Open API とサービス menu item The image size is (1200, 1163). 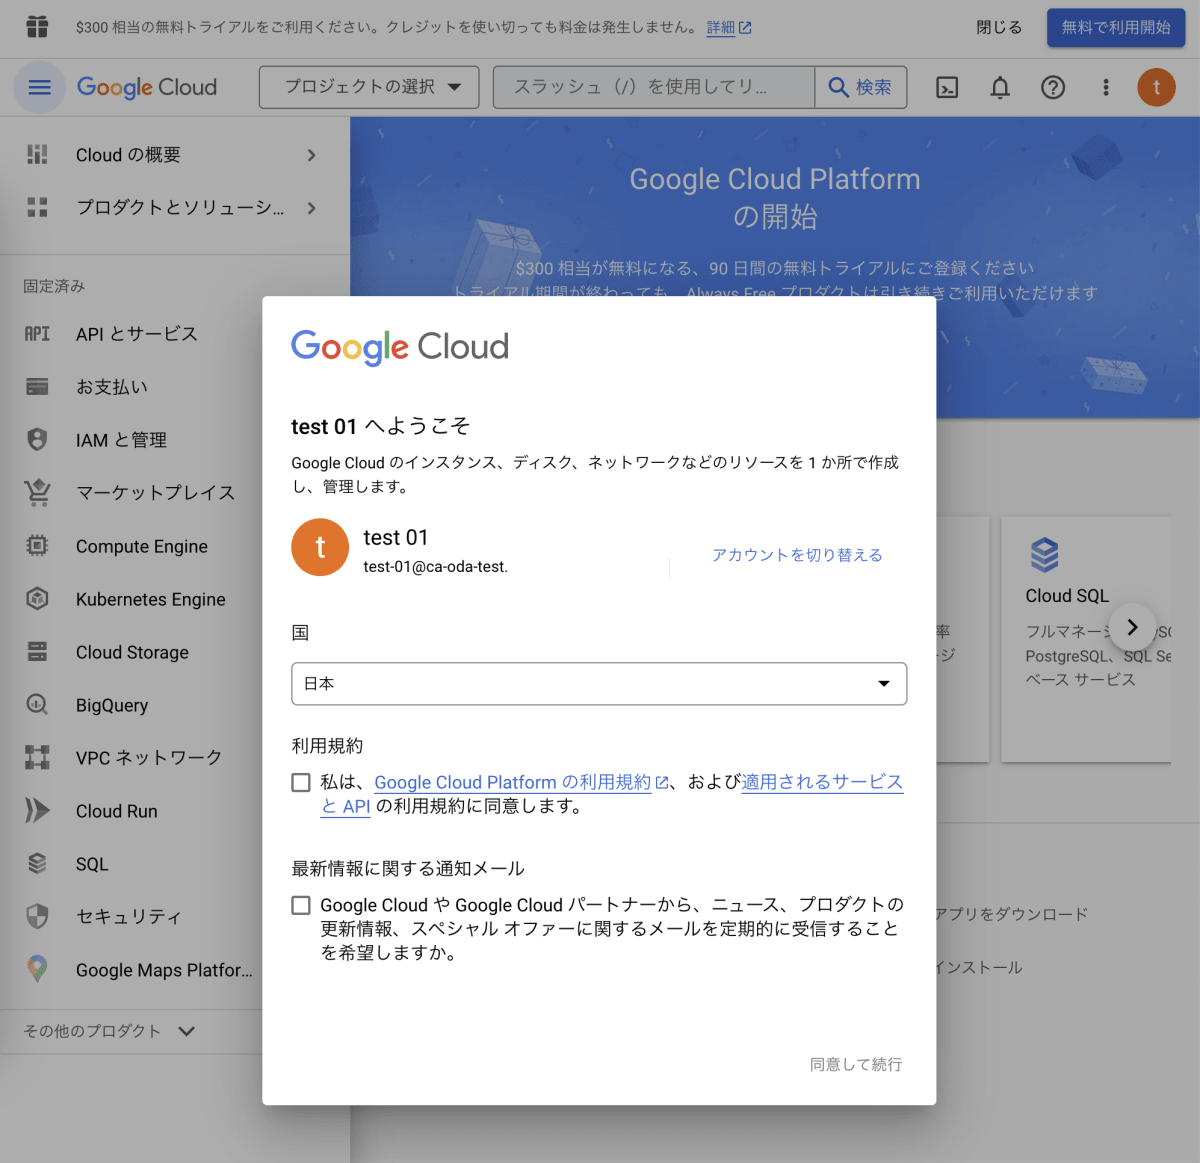(x=137, y=334)
